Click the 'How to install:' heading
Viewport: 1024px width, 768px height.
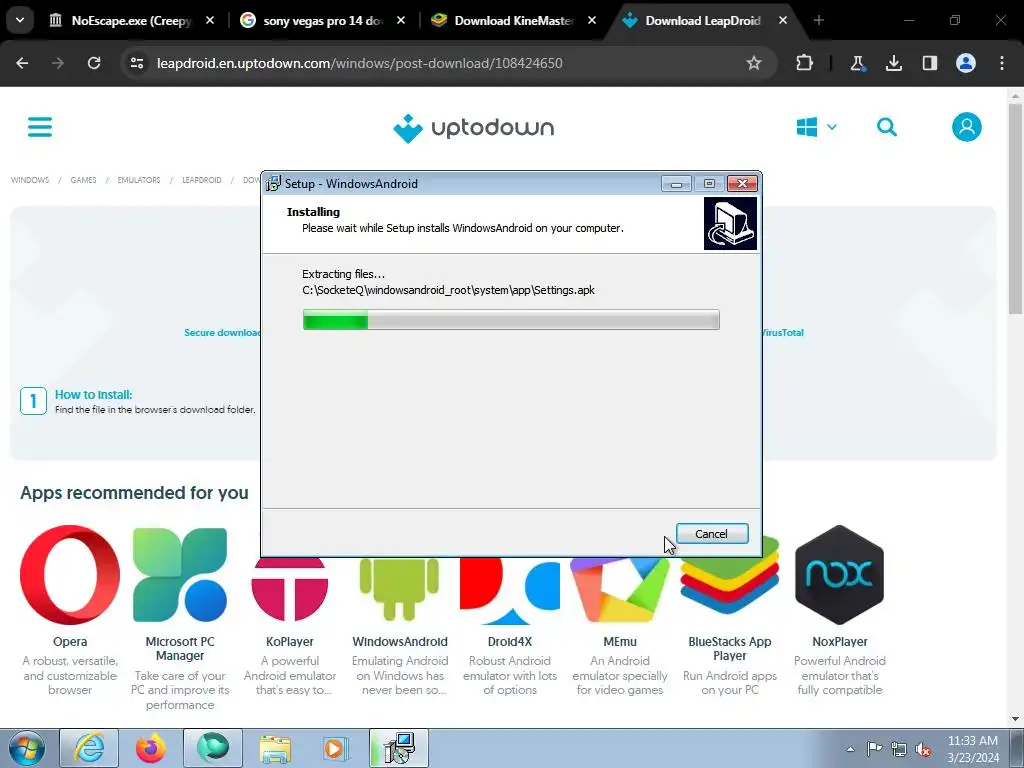[x=93, y=394]
